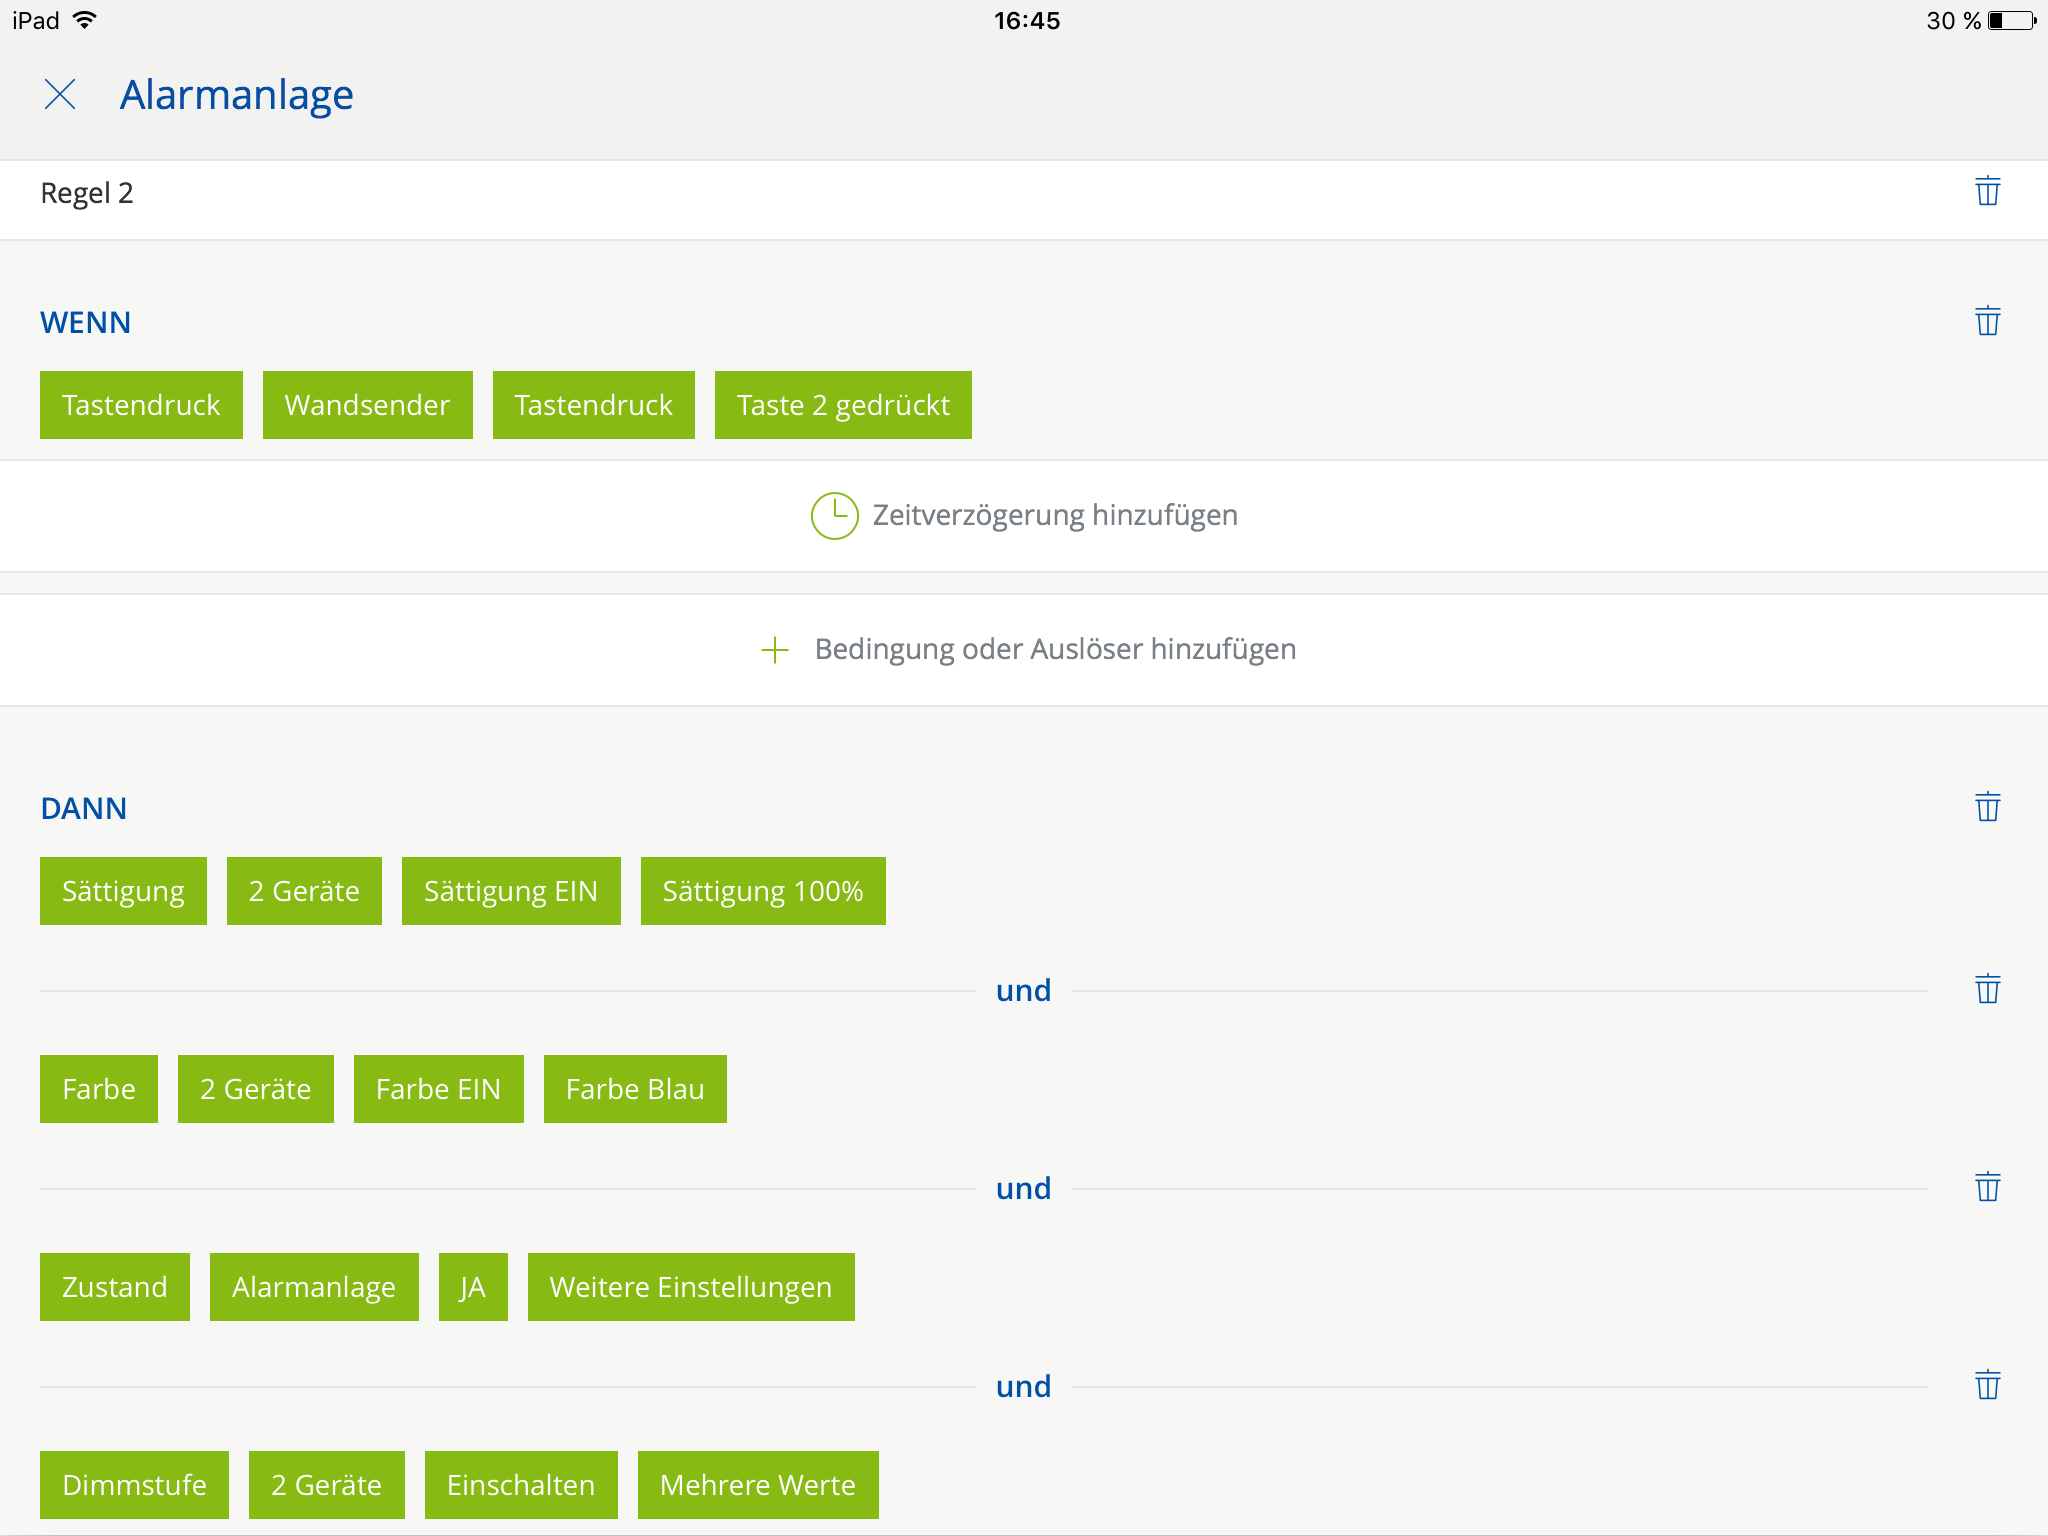Close the Alarmanlage editor with X
Viewport: 2048px width, 1536px height.
(x=60, y=95)
